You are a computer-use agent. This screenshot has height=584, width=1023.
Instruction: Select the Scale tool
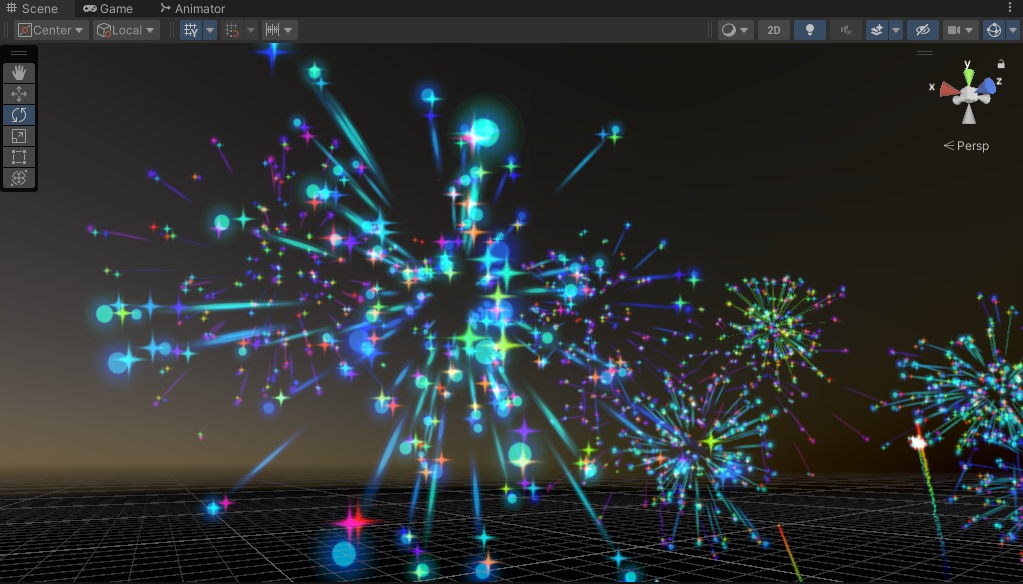click(x=19, y=136)
